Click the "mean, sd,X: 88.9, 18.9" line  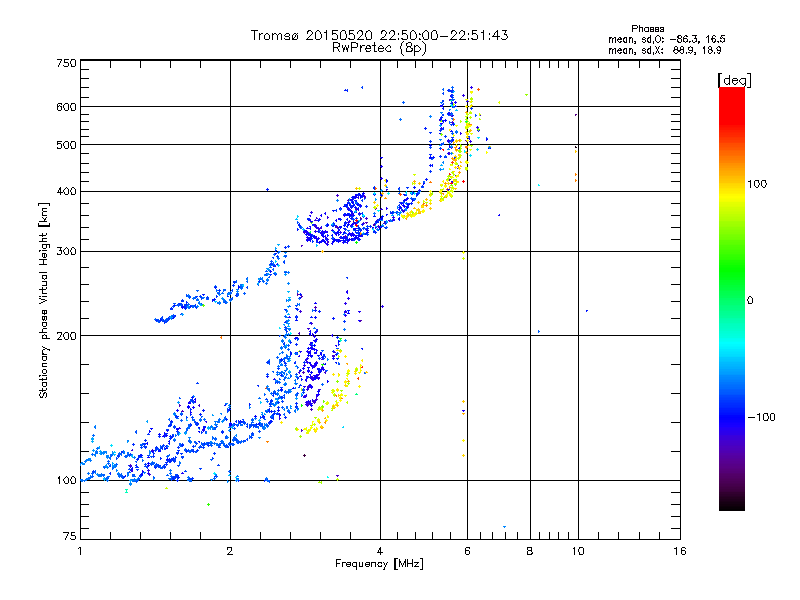click(x=664, y=50)
